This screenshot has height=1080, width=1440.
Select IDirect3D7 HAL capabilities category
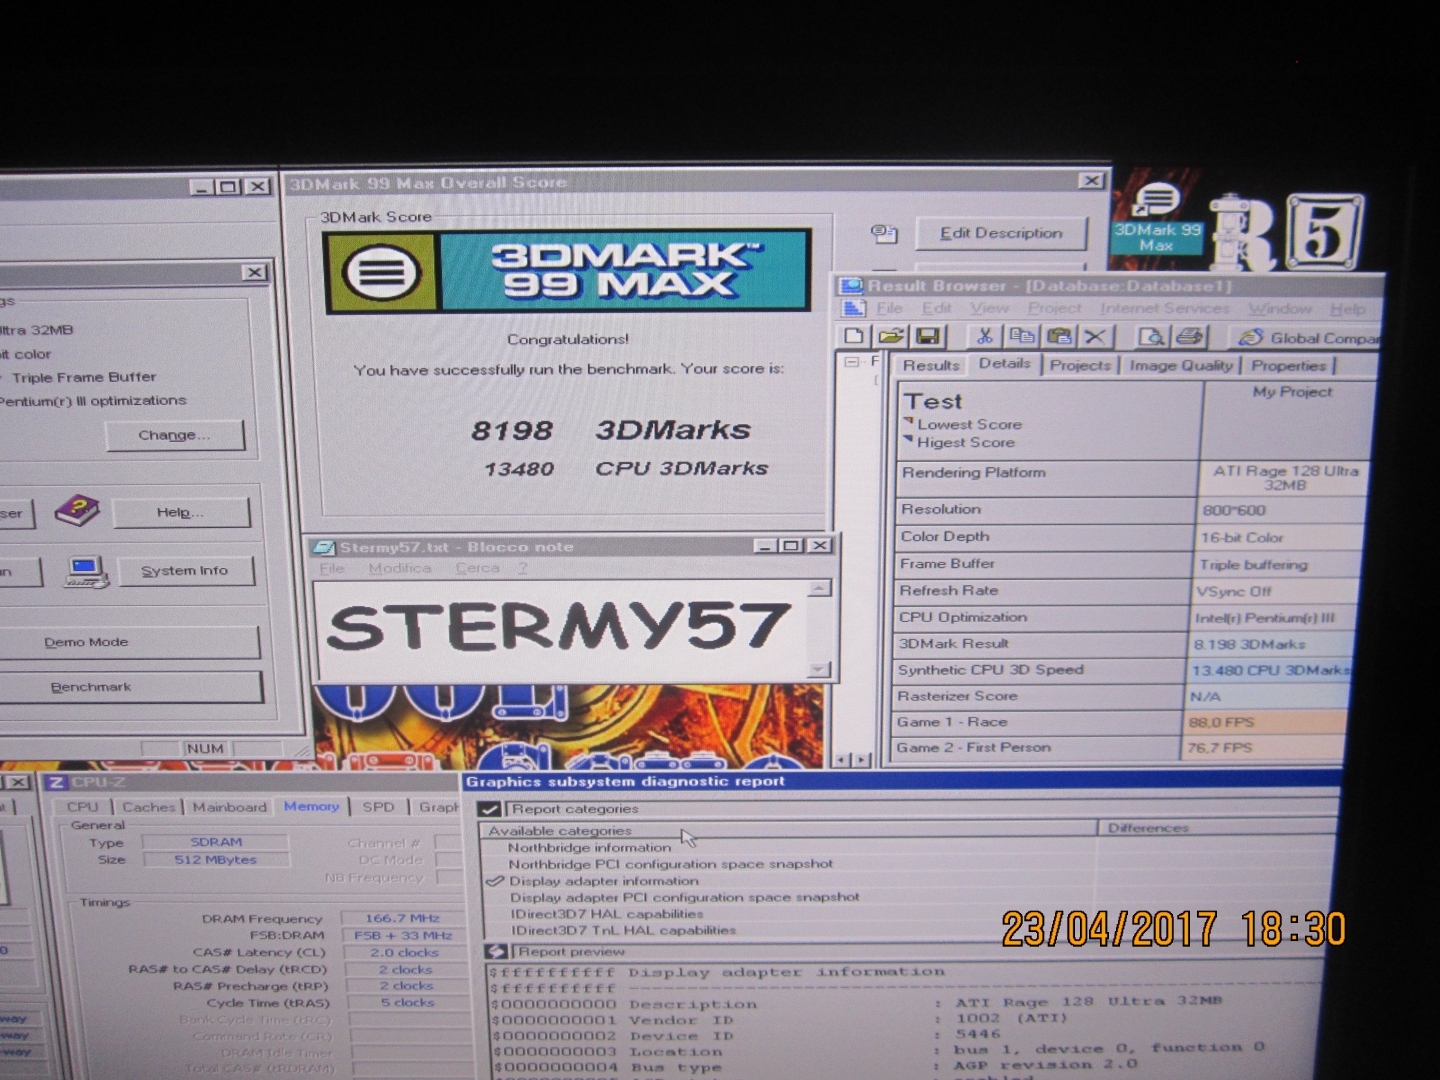point(607,914)
